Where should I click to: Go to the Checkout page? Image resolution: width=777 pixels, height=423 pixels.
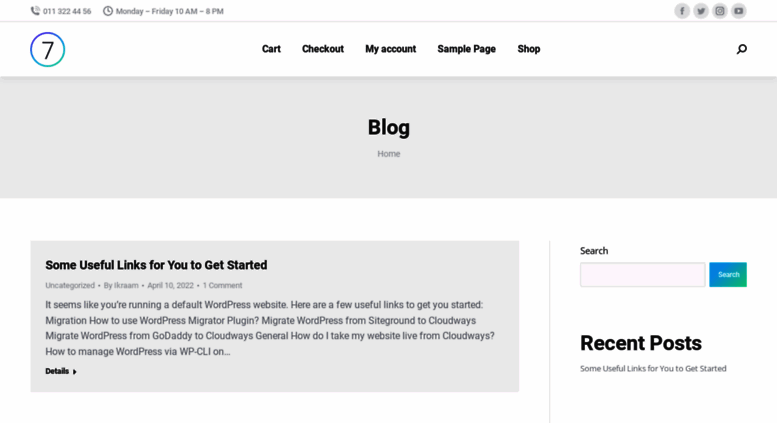323,49
